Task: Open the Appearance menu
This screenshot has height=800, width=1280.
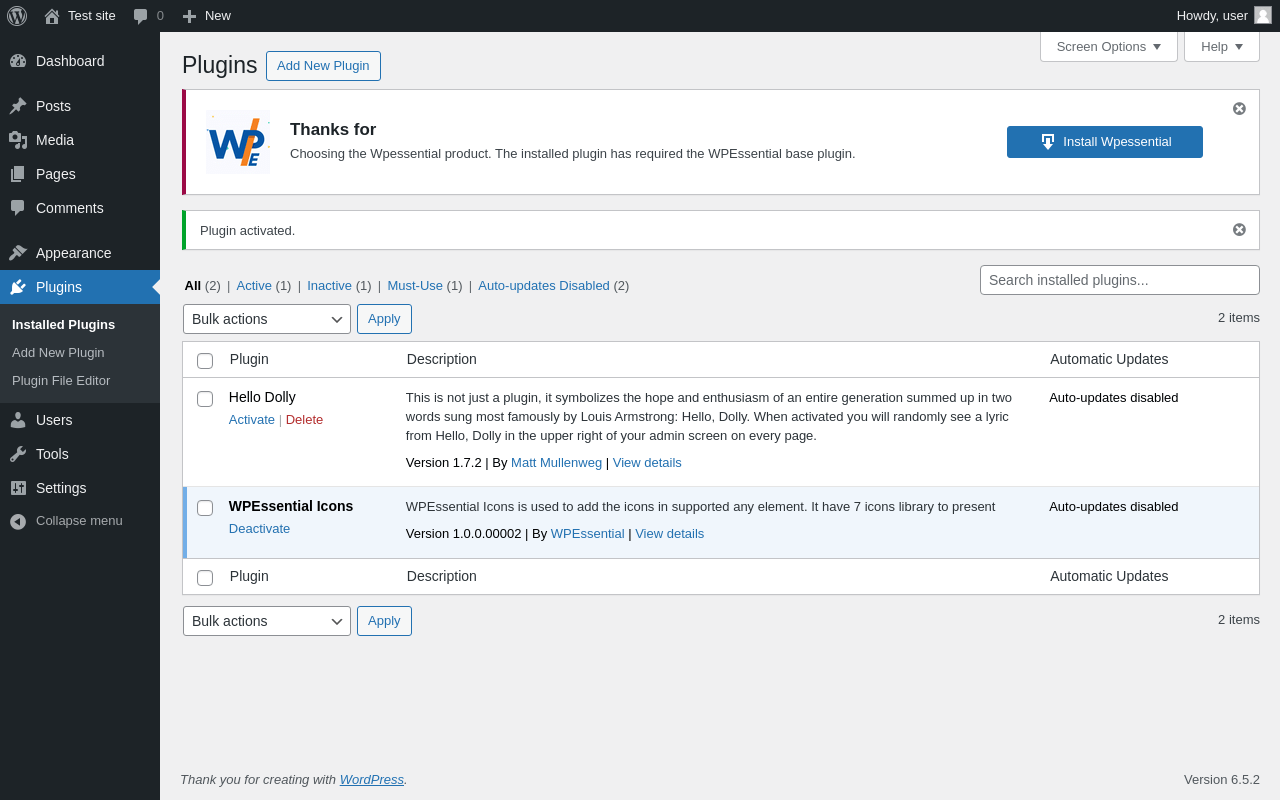Action: point(80,253)
